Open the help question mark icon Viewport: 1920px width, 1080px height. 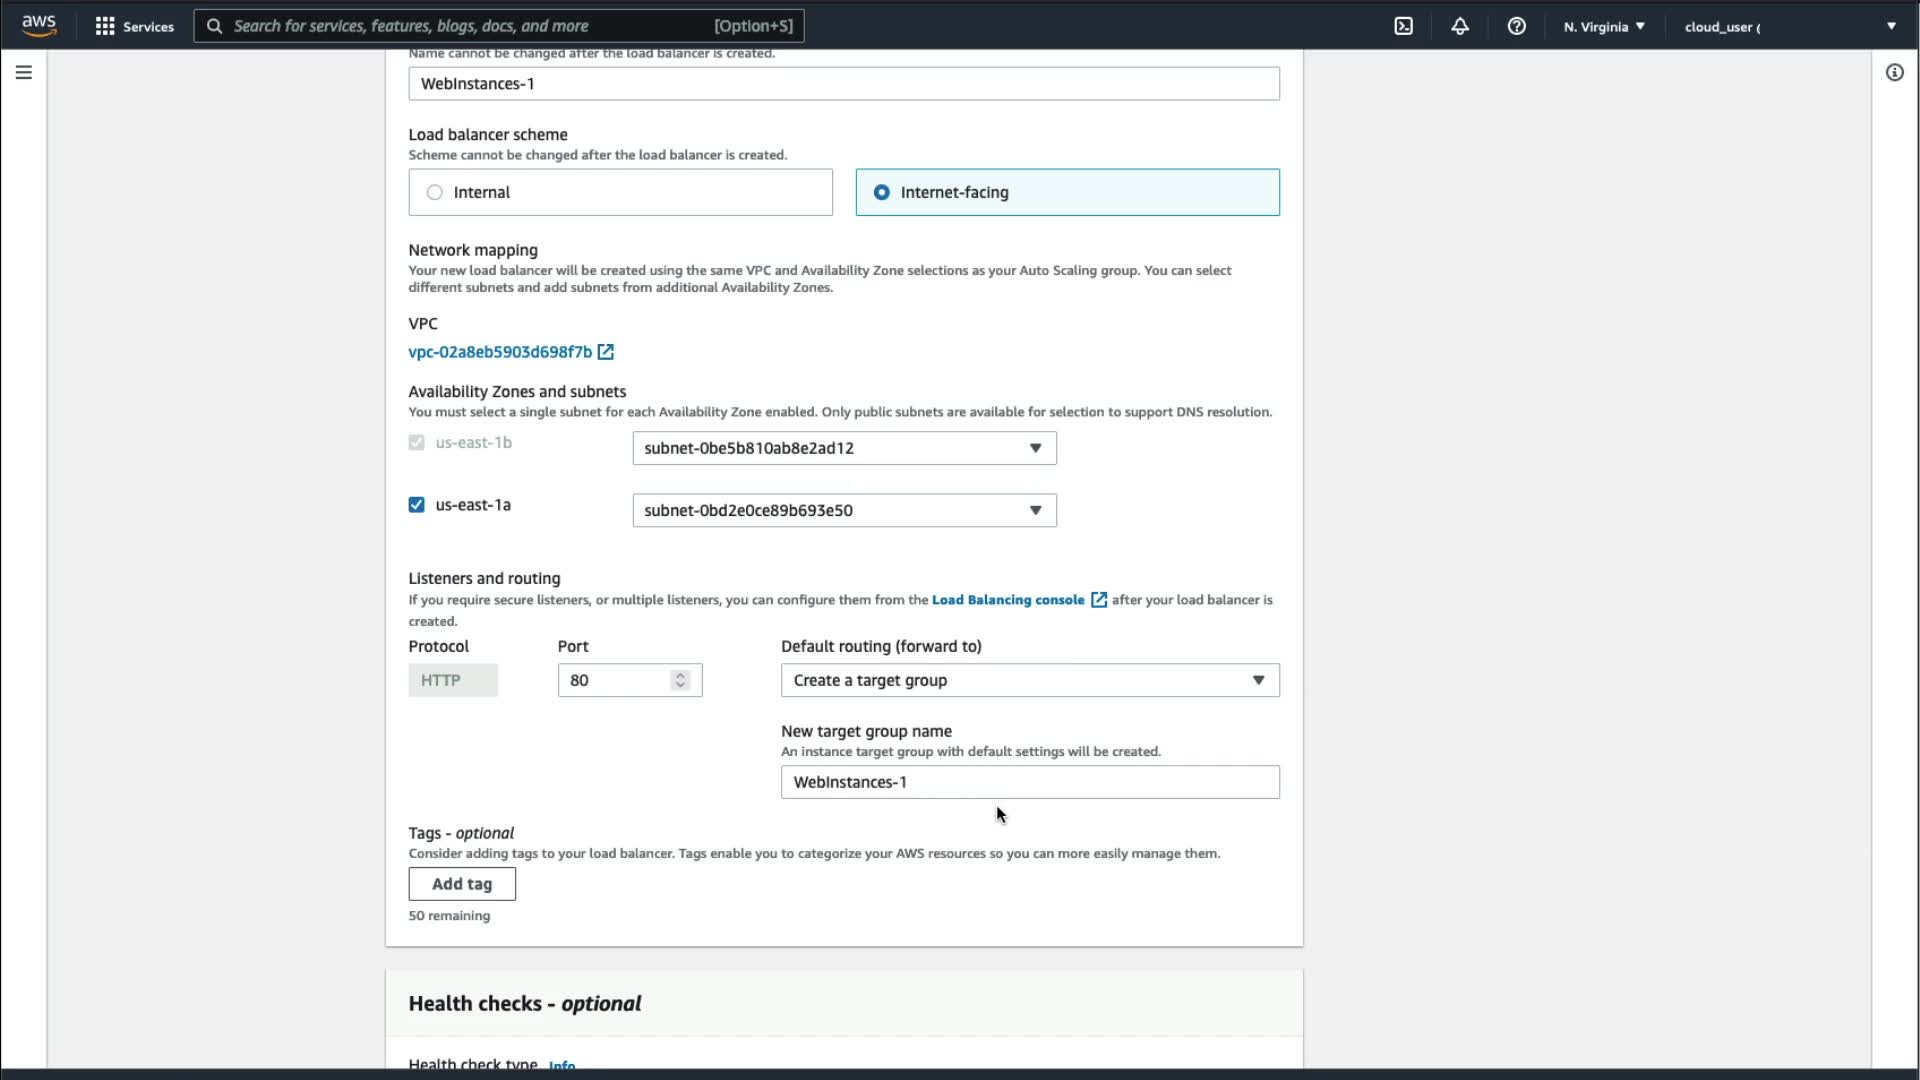tap(1516, 26)
